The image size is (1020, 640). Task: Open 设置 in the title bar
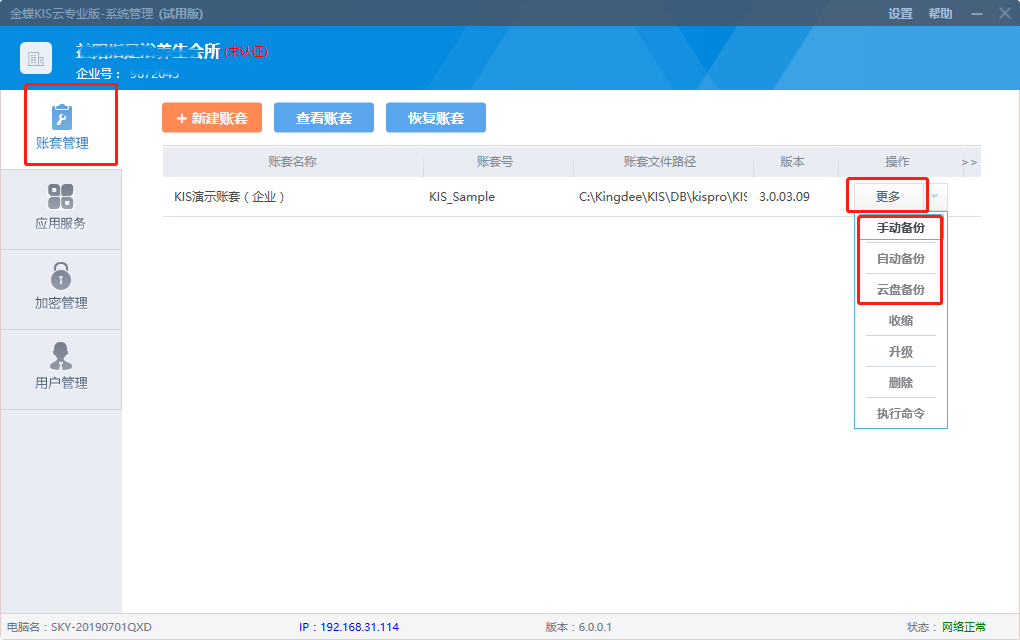[900, 14]
